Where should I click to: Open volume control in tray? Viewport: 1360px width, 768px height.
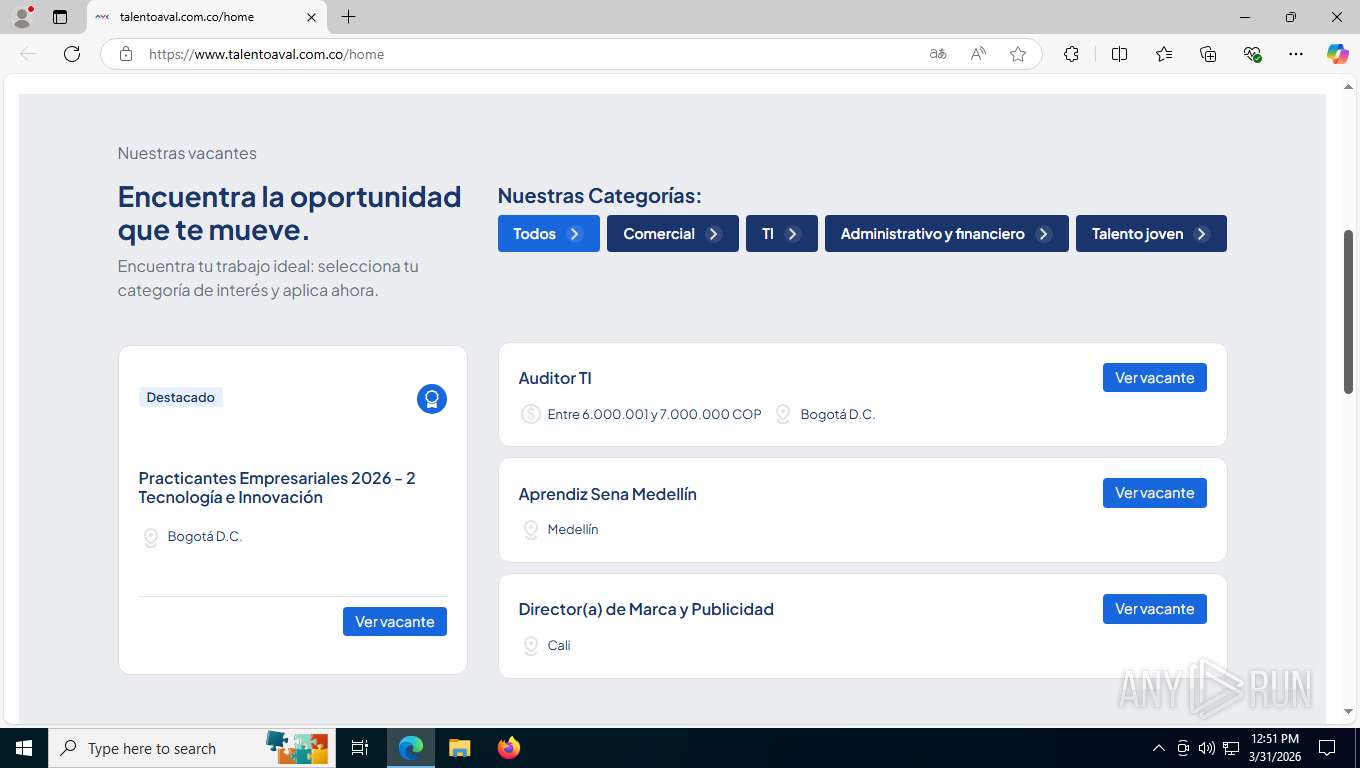point(1206,748)
